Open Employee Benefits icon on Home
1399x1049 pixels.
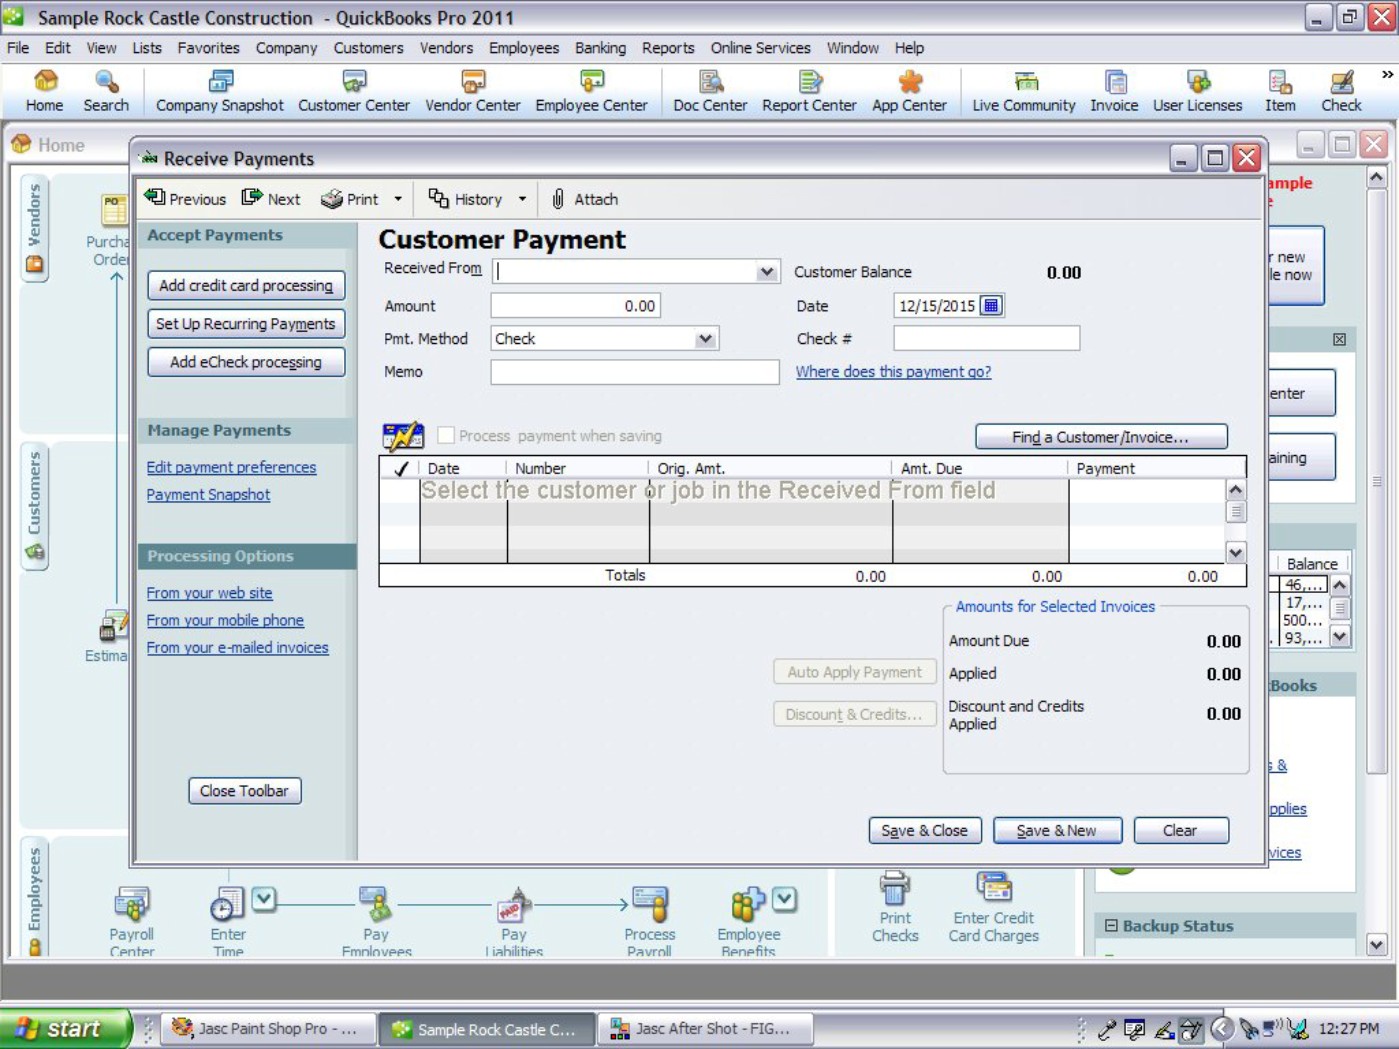click(x=748, y=922)
